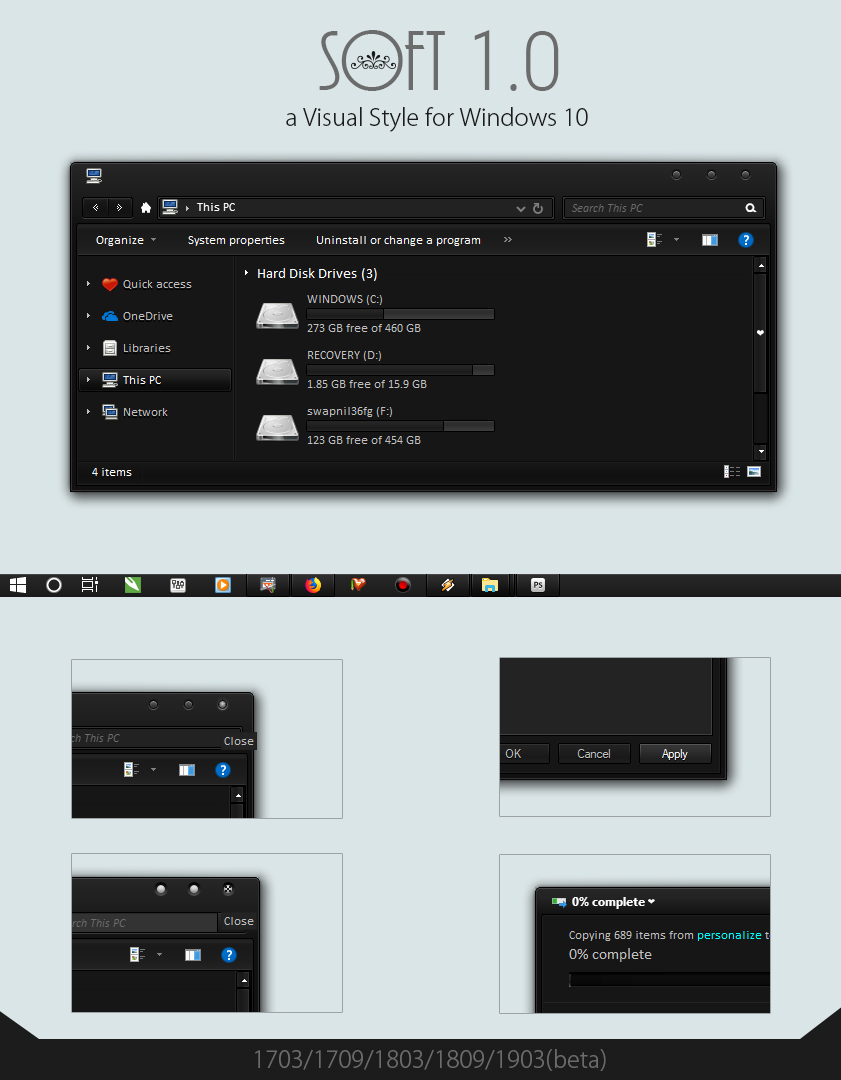Screen dimensions: 841x1080
Task: Expand the Quick access section
Action: (x=89, y=284)
